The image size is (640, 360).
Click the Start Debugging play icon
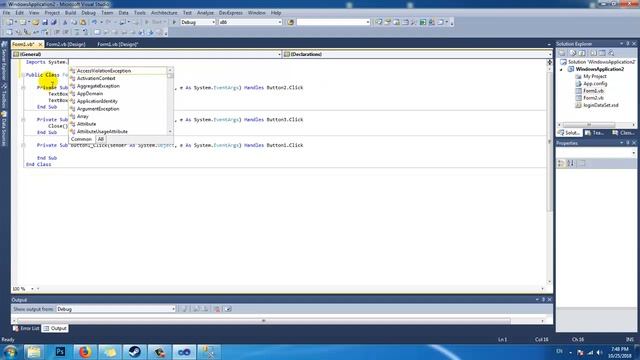coord(174,22)
